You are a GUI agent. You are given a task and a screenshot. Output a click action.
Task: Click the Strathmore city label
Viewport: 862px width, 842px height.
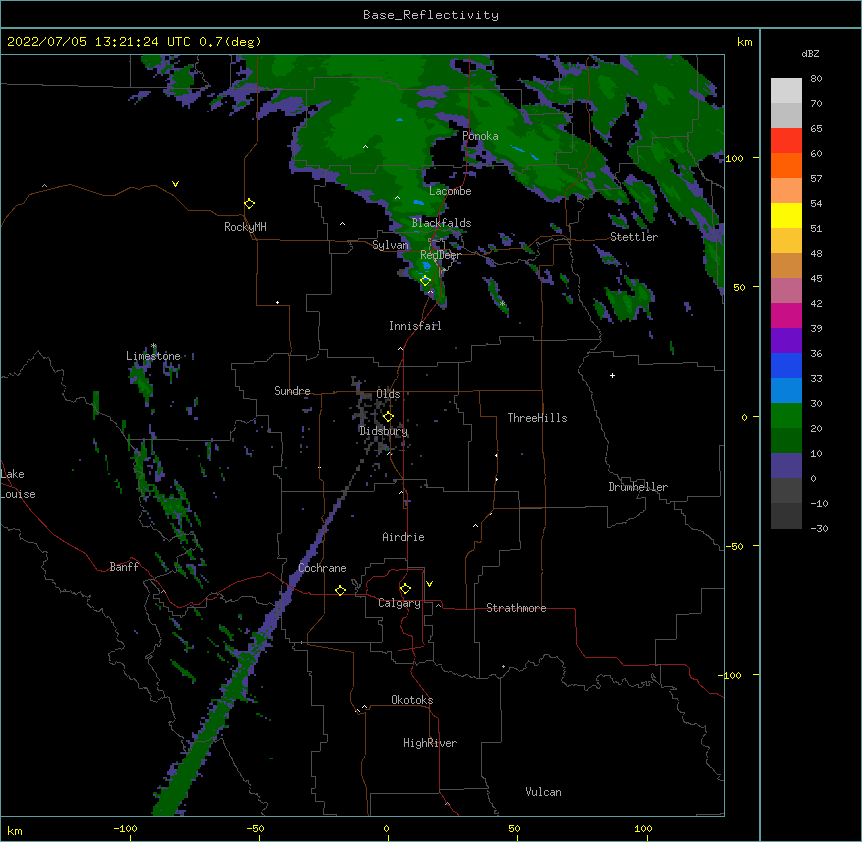516,608
